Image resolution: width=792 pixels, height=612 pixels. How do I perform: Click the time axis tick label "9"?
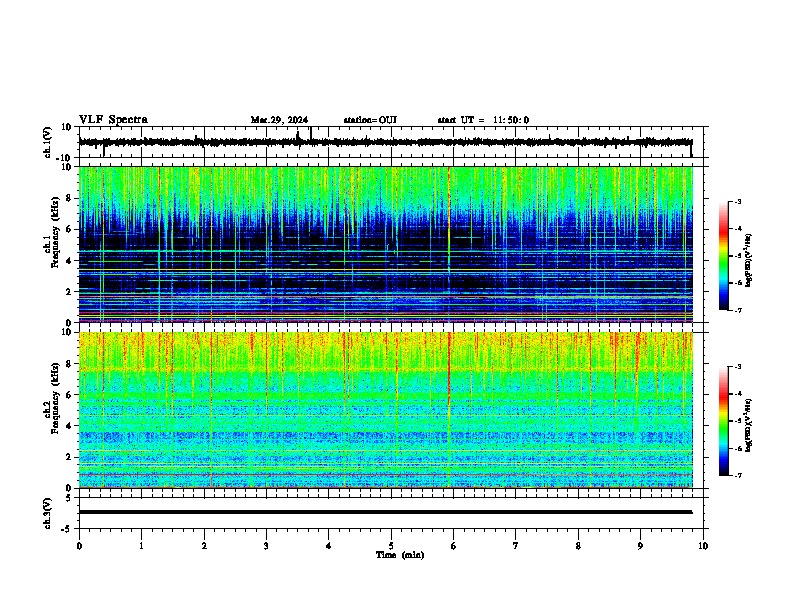point(640,546)
